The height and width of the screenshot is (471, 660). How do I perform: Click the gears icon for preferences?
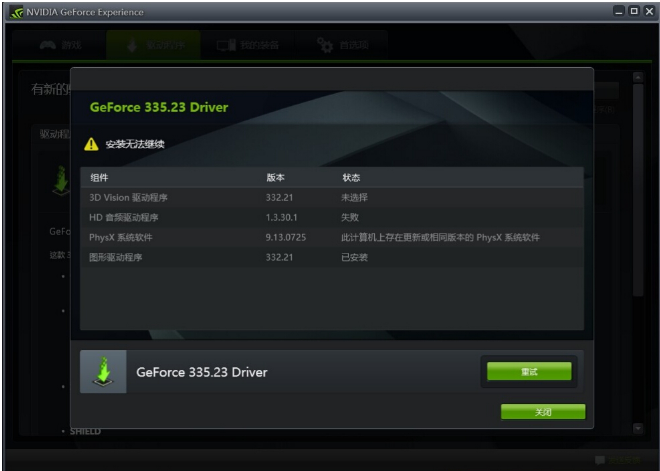tap(324, 45)
